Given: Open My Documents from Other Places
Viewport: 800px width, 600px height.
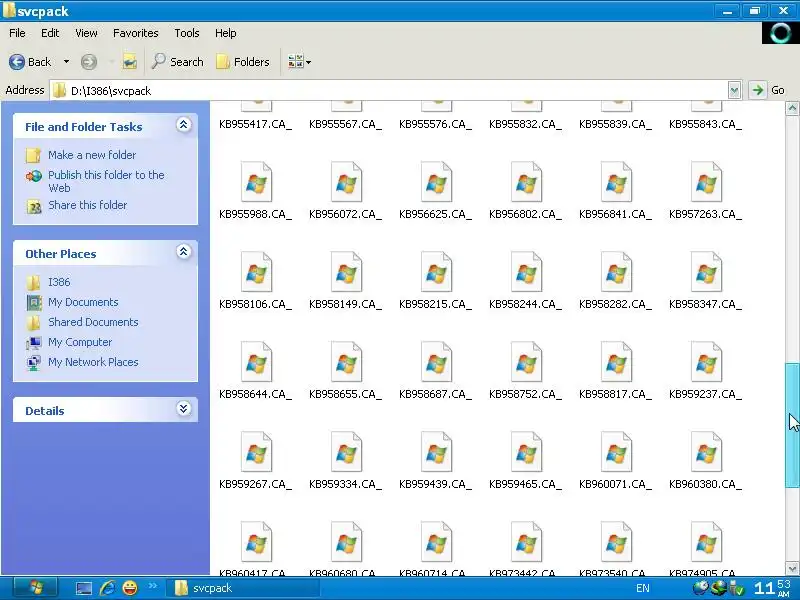Looking at the screenshot, I should click(83, 302).
